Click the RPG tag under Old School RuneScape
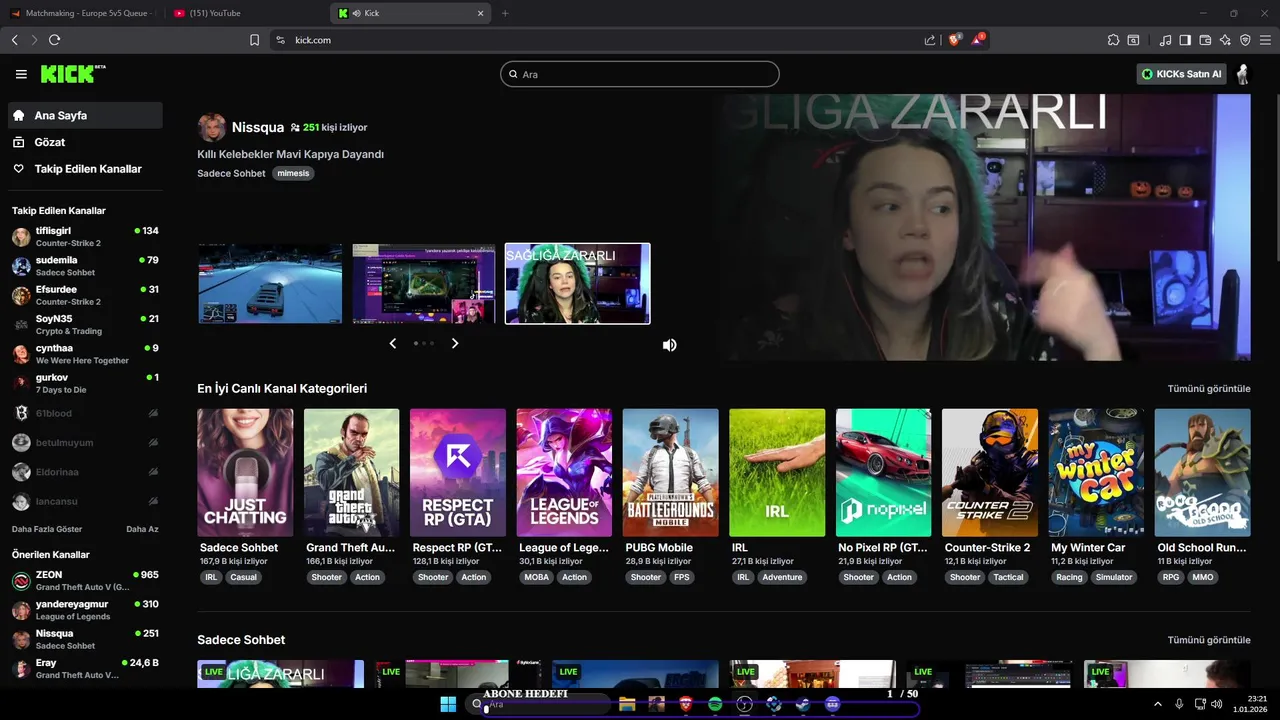This screenshot has height=720, width=1280. click(1170, 577)
